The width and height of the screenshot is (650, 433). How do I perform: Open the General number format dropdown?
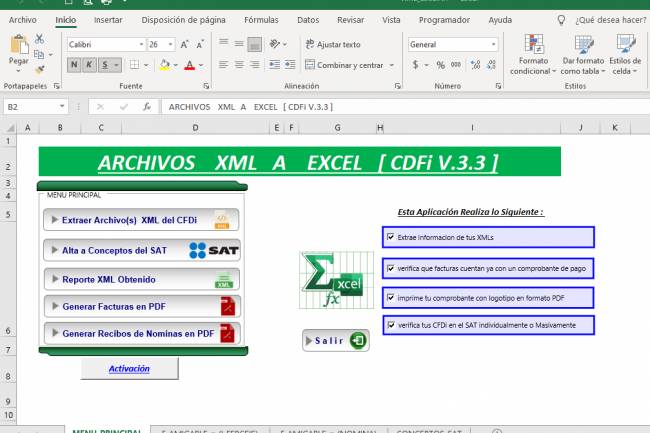point(493,44)
